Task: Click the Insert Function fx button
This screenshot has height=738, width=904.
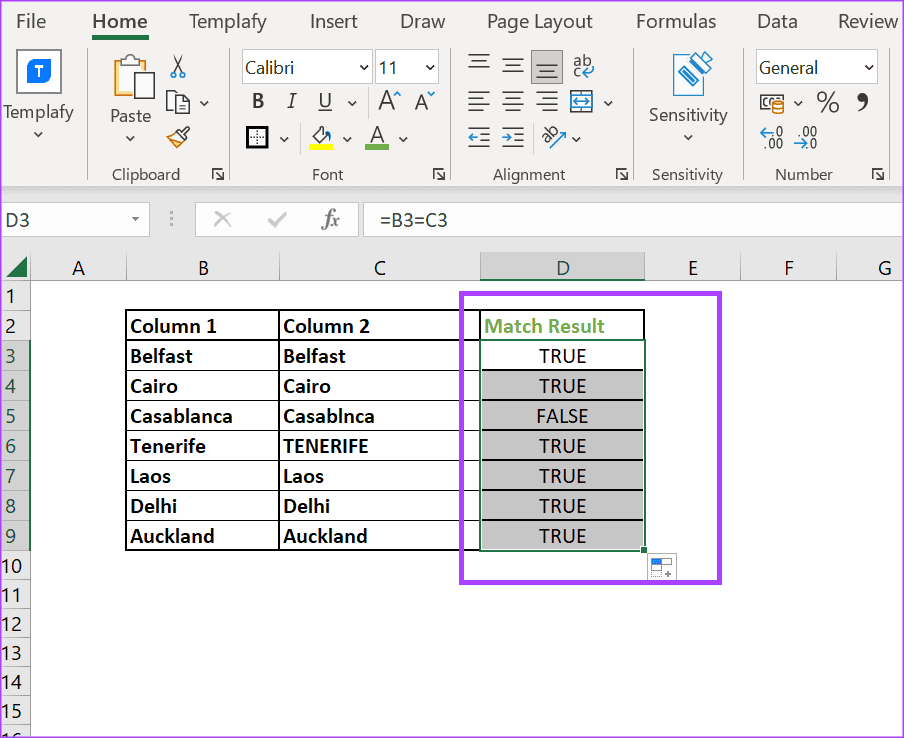Action: [330, 220]
